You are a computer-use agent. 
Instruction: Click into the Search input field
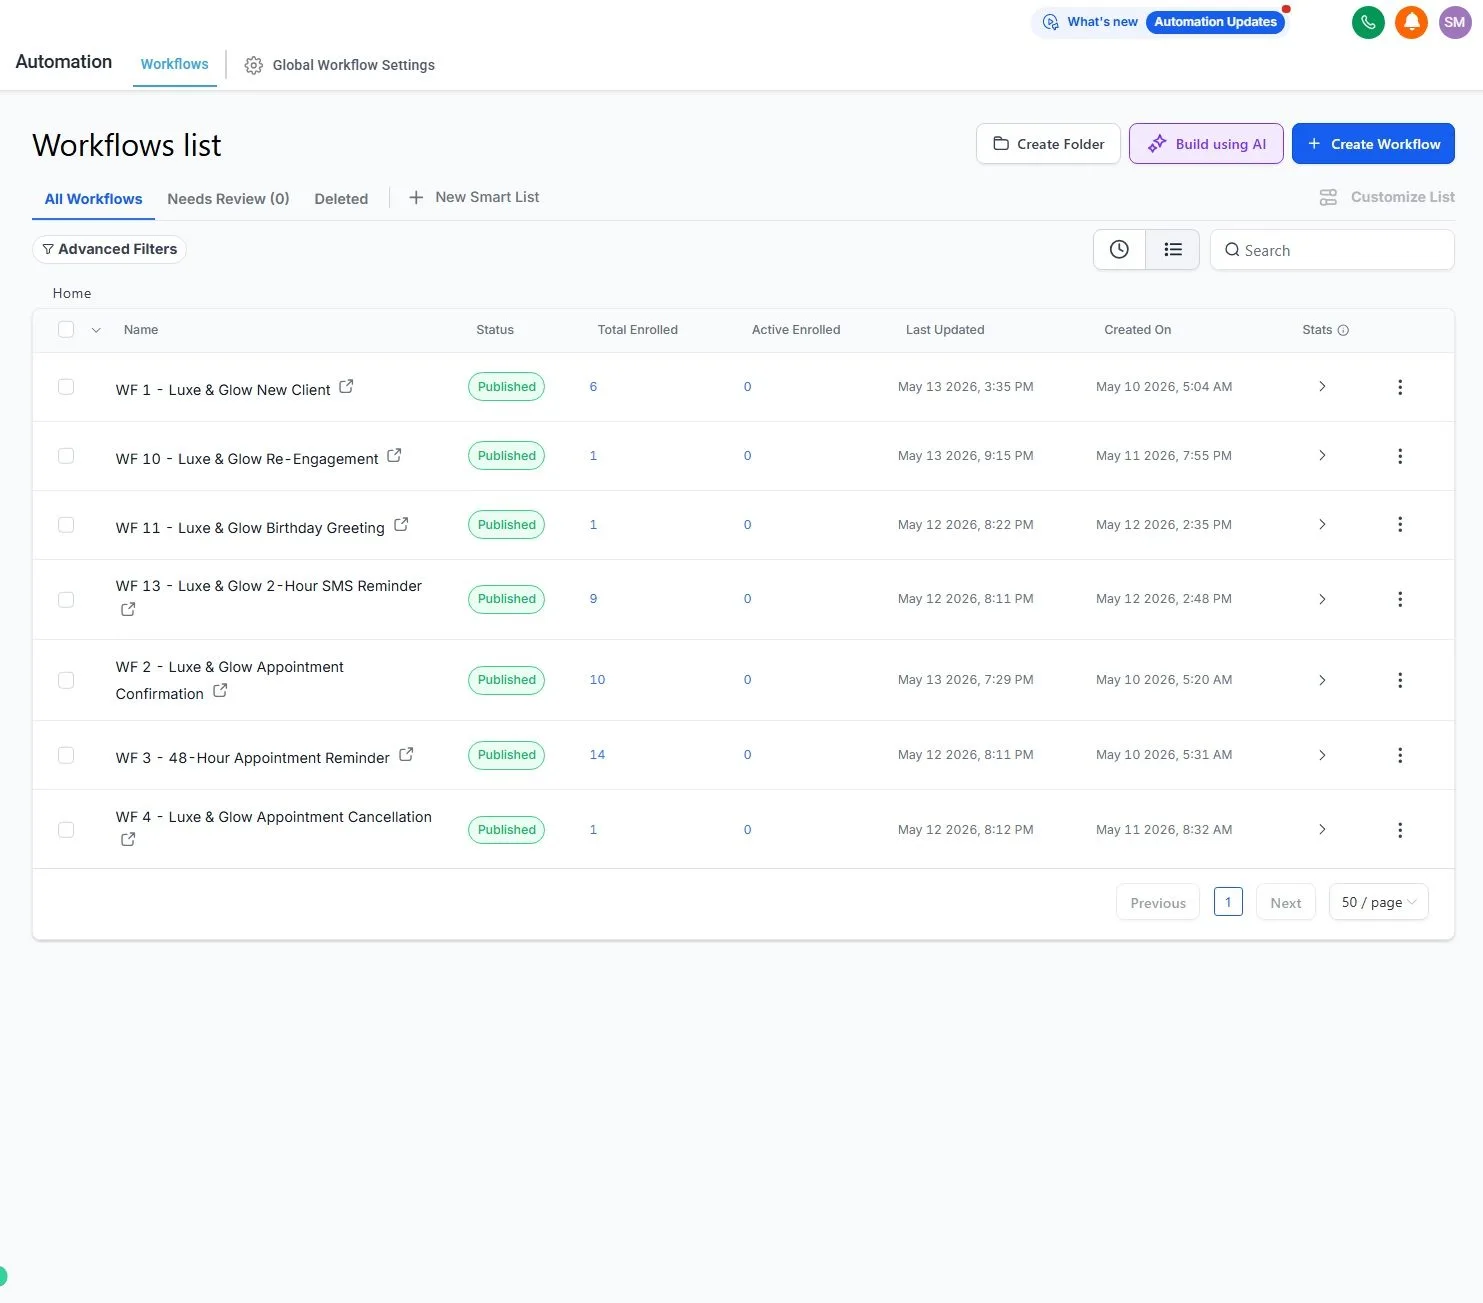[1332, 250]
